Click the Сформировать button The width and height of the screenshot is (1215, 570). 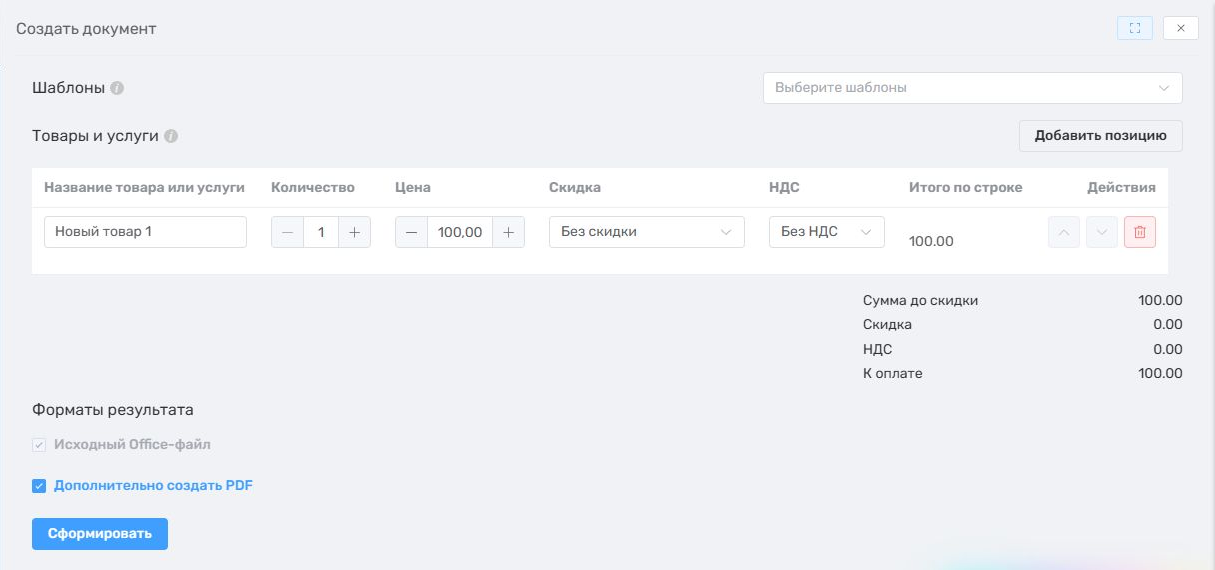click(100, 534)
